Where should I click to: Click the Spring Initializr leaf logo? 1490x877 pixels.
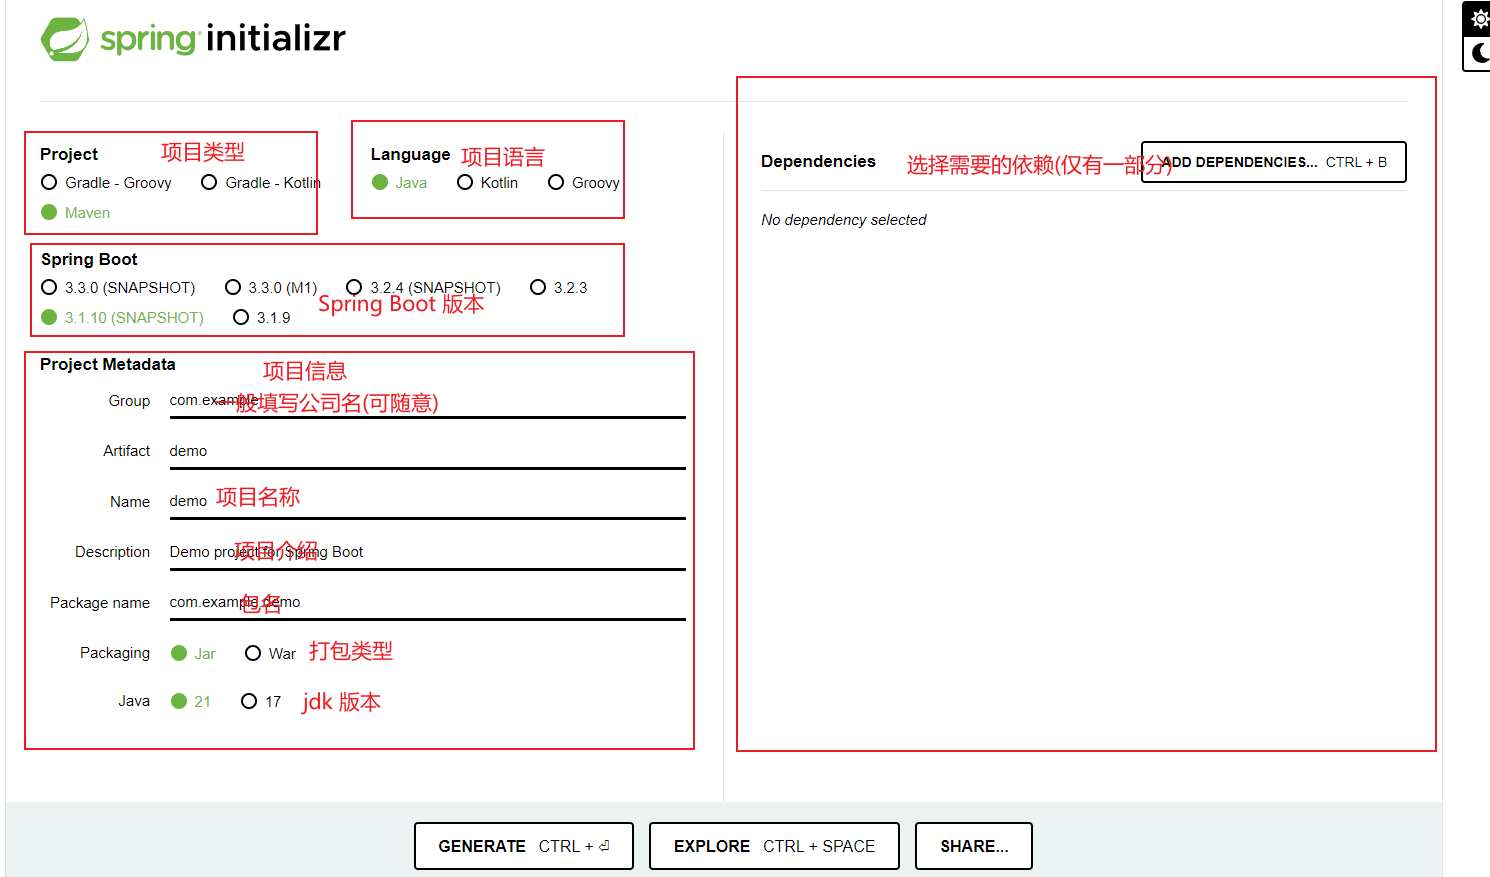click(65, 39)
